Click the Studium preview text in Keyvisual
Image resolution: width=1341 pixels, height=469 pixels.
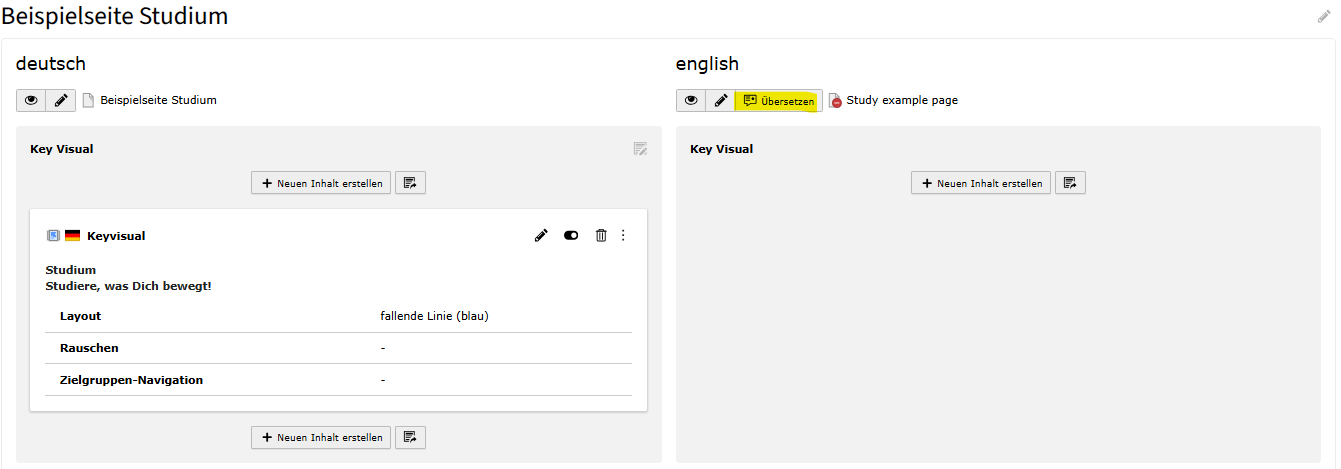(71, 270)
